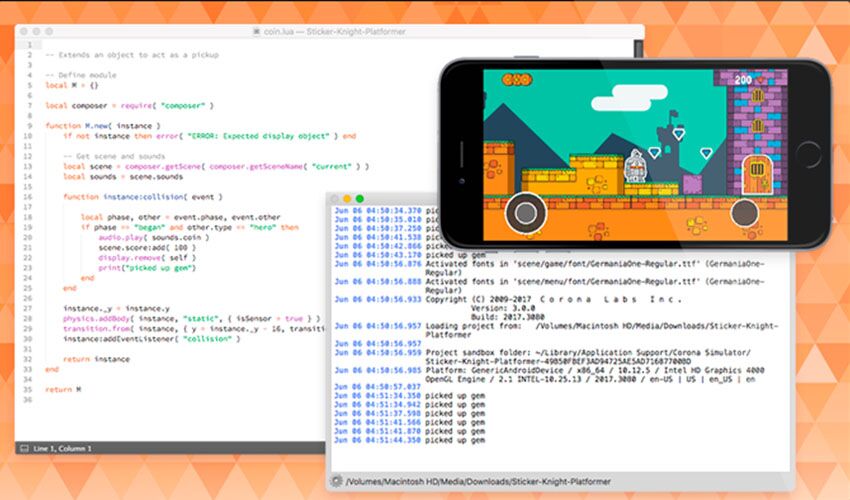Click the line 'instance._y = instance.y'
Screen dimensions: 850x500
coord(117,308)
